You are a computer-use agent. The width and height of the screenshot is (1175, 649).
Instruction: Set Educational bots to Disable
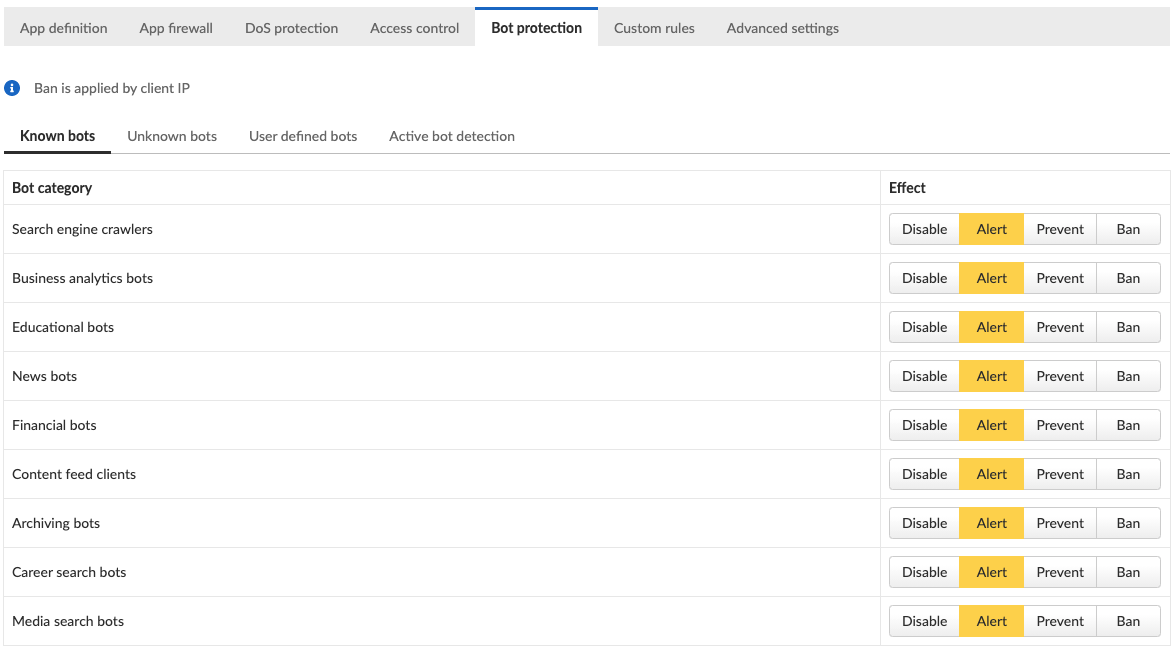924,327
